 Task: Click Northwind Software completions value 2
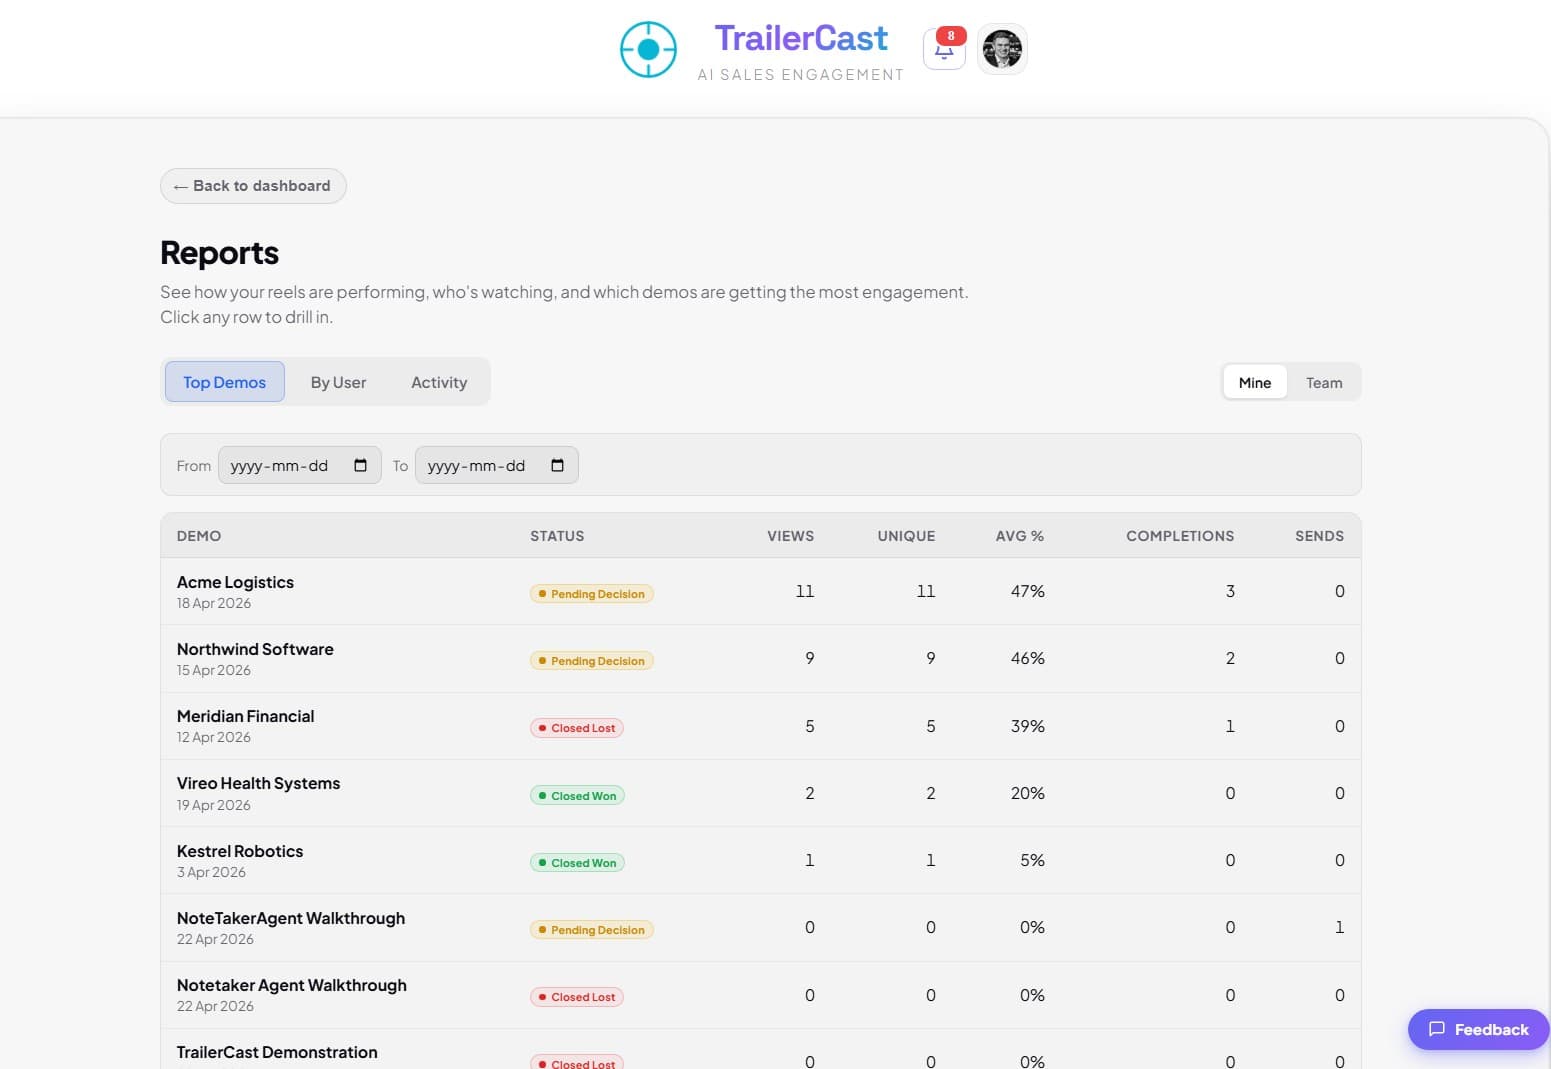1230,658
